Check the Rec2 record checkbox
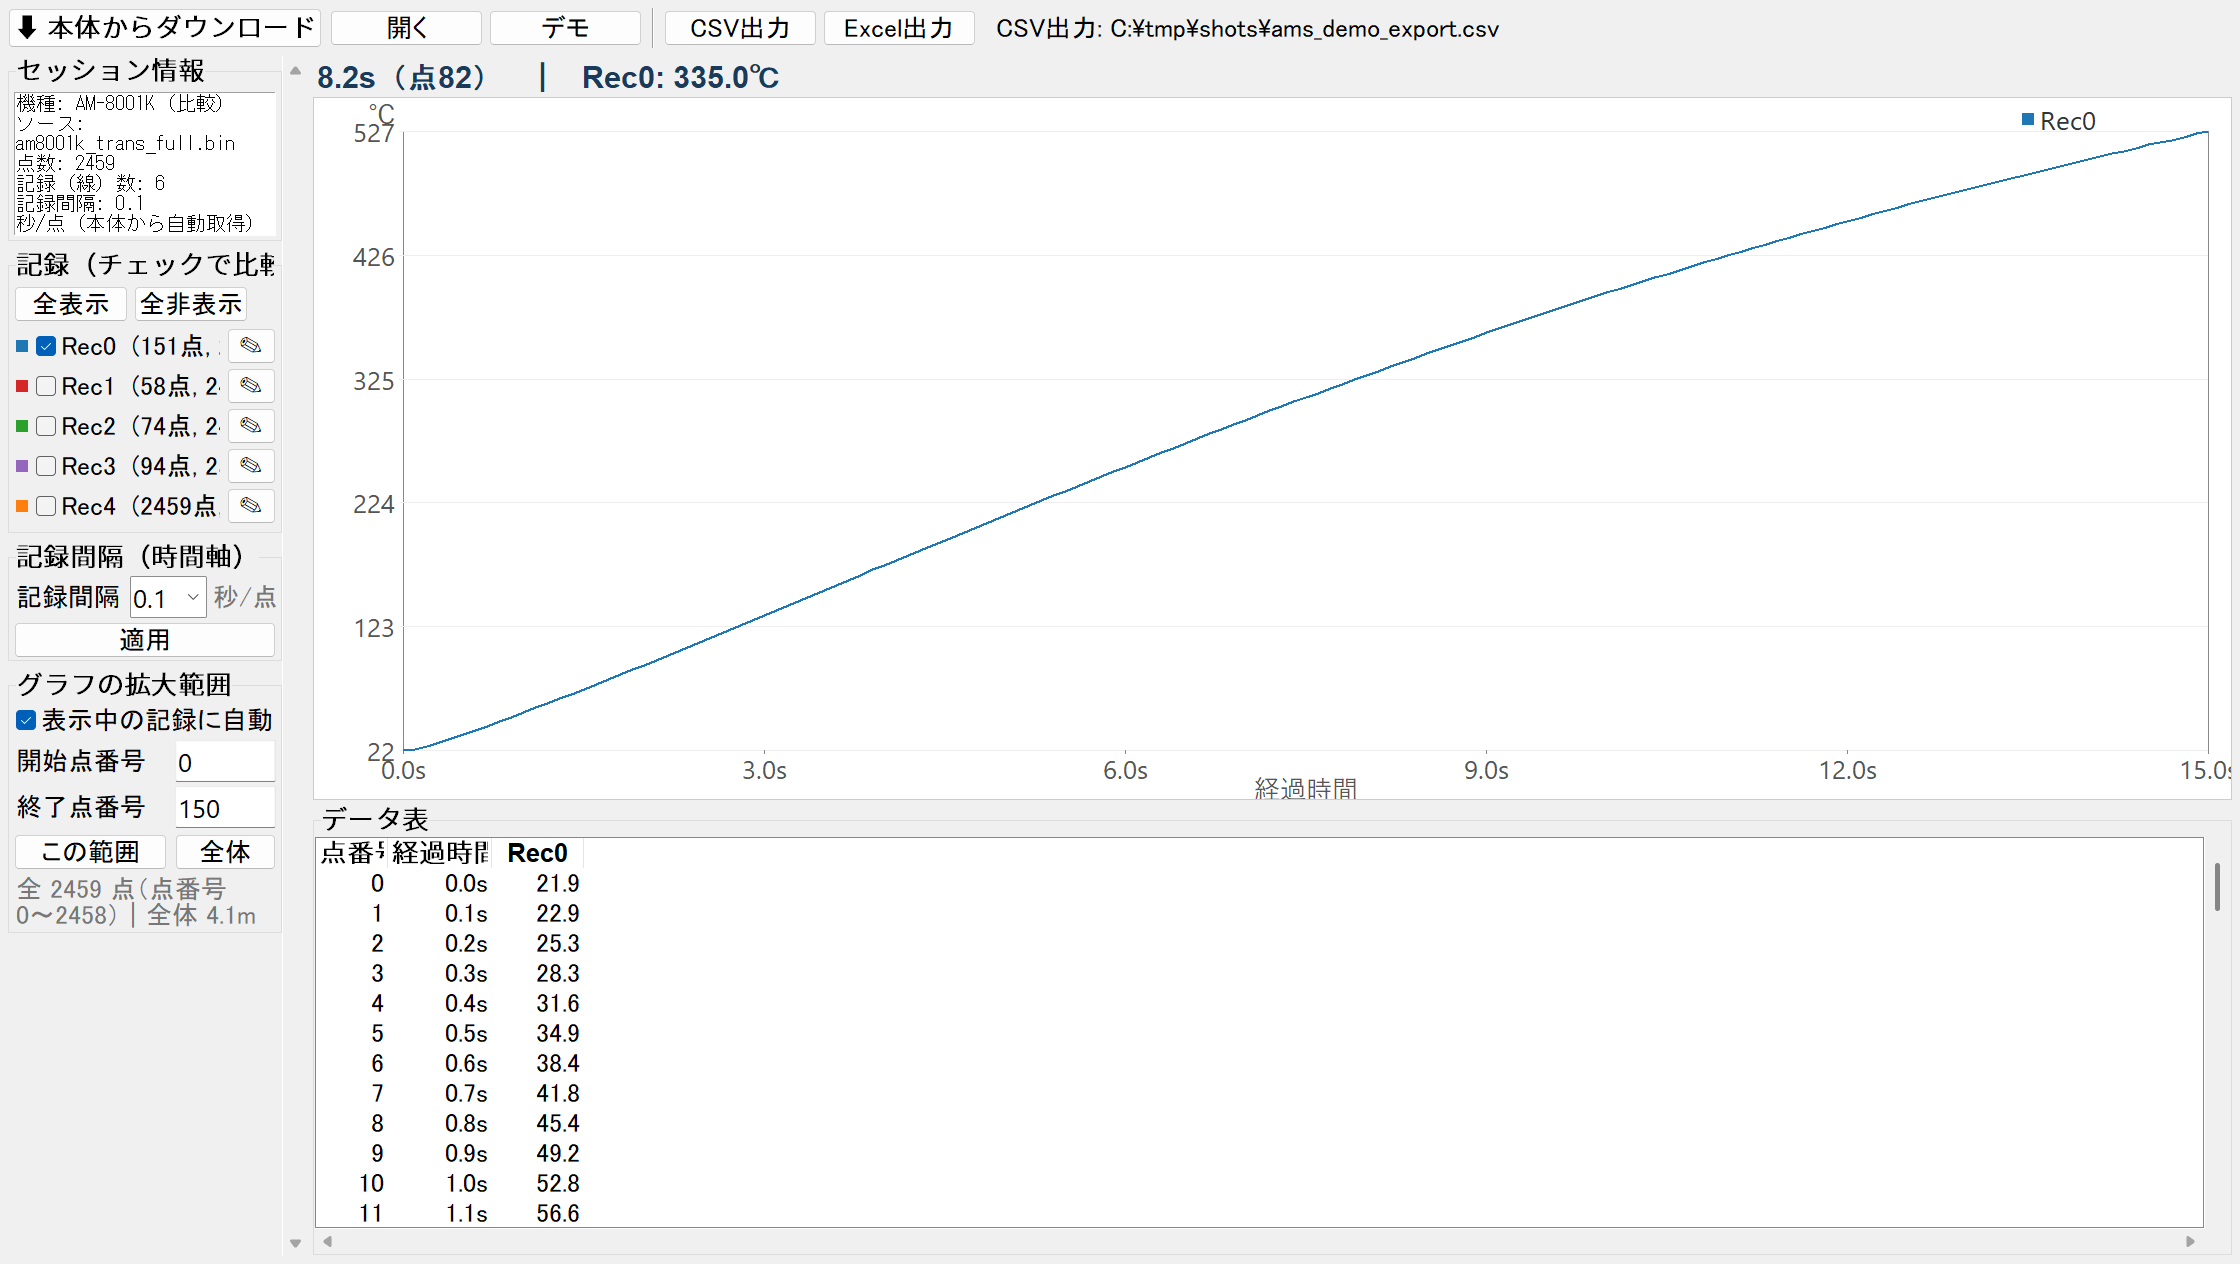Image resolution: width=2240 pixels, height=1264 pixels. pos(46,426)
